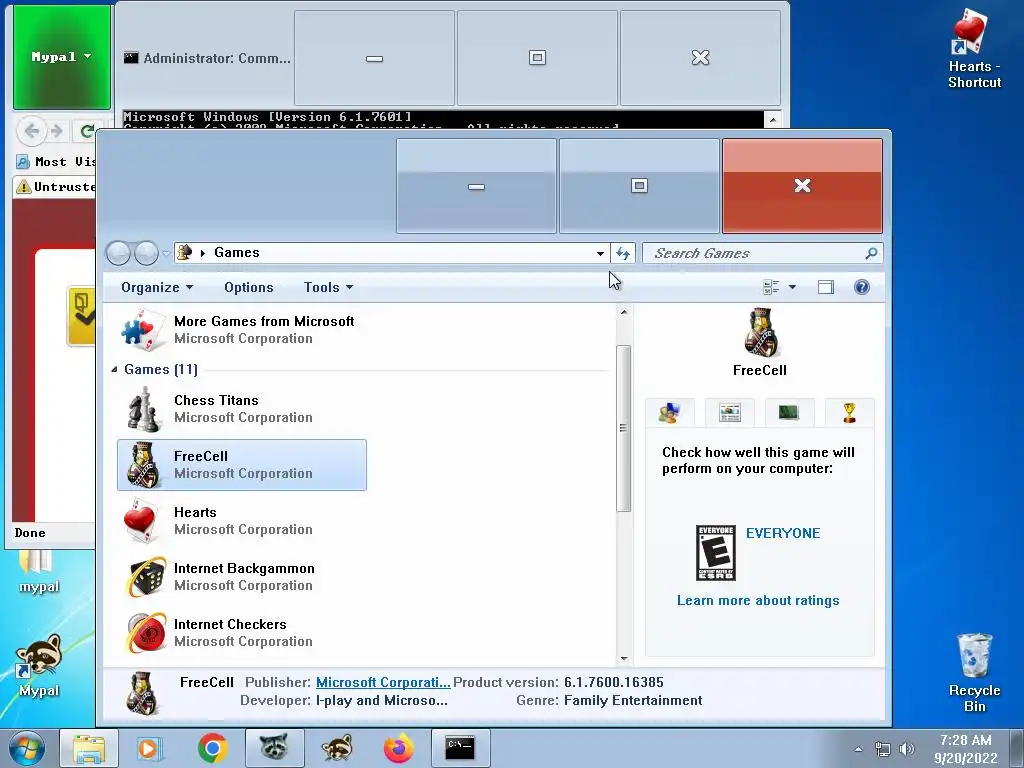This screenshot has width=1024, height=768.
Task: Select the Internet Backgammon dice icon
Action: pos(146,577)
